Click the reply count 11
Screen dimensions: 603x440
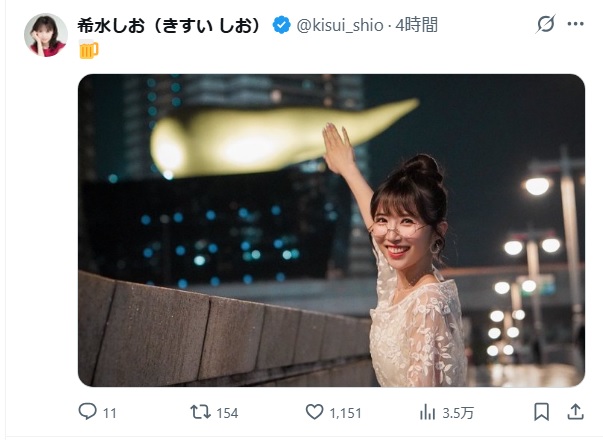click(x=110, y=413)
